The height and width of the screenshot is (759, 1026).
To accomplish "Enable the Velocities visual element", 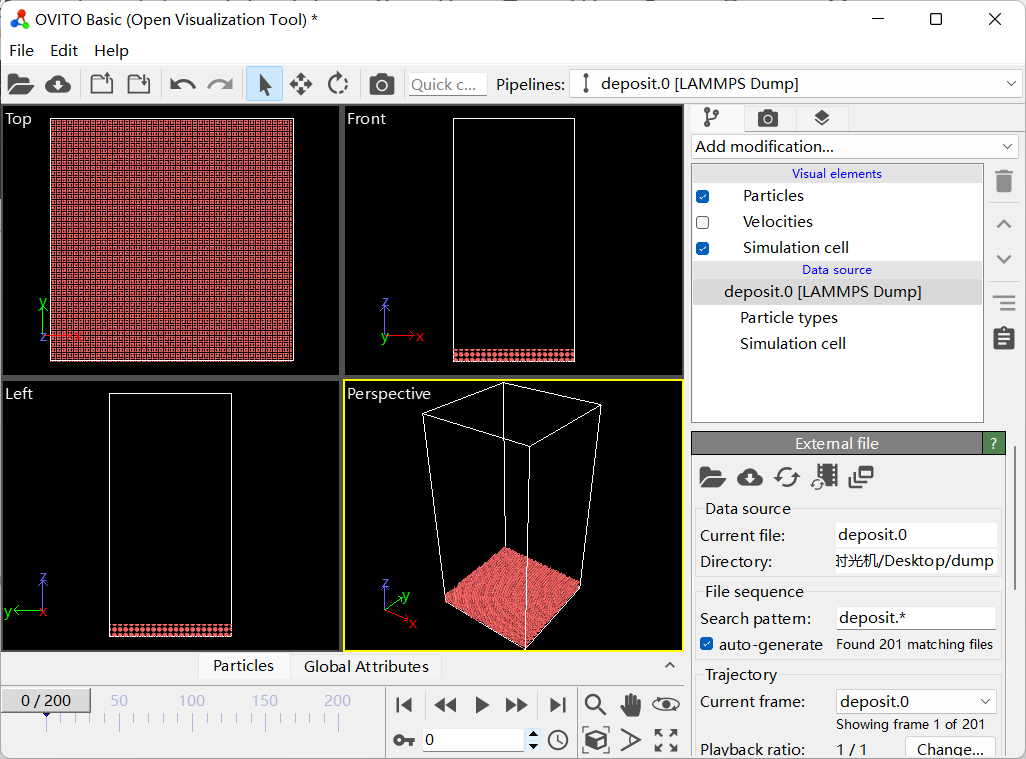I will coord(703,222).
